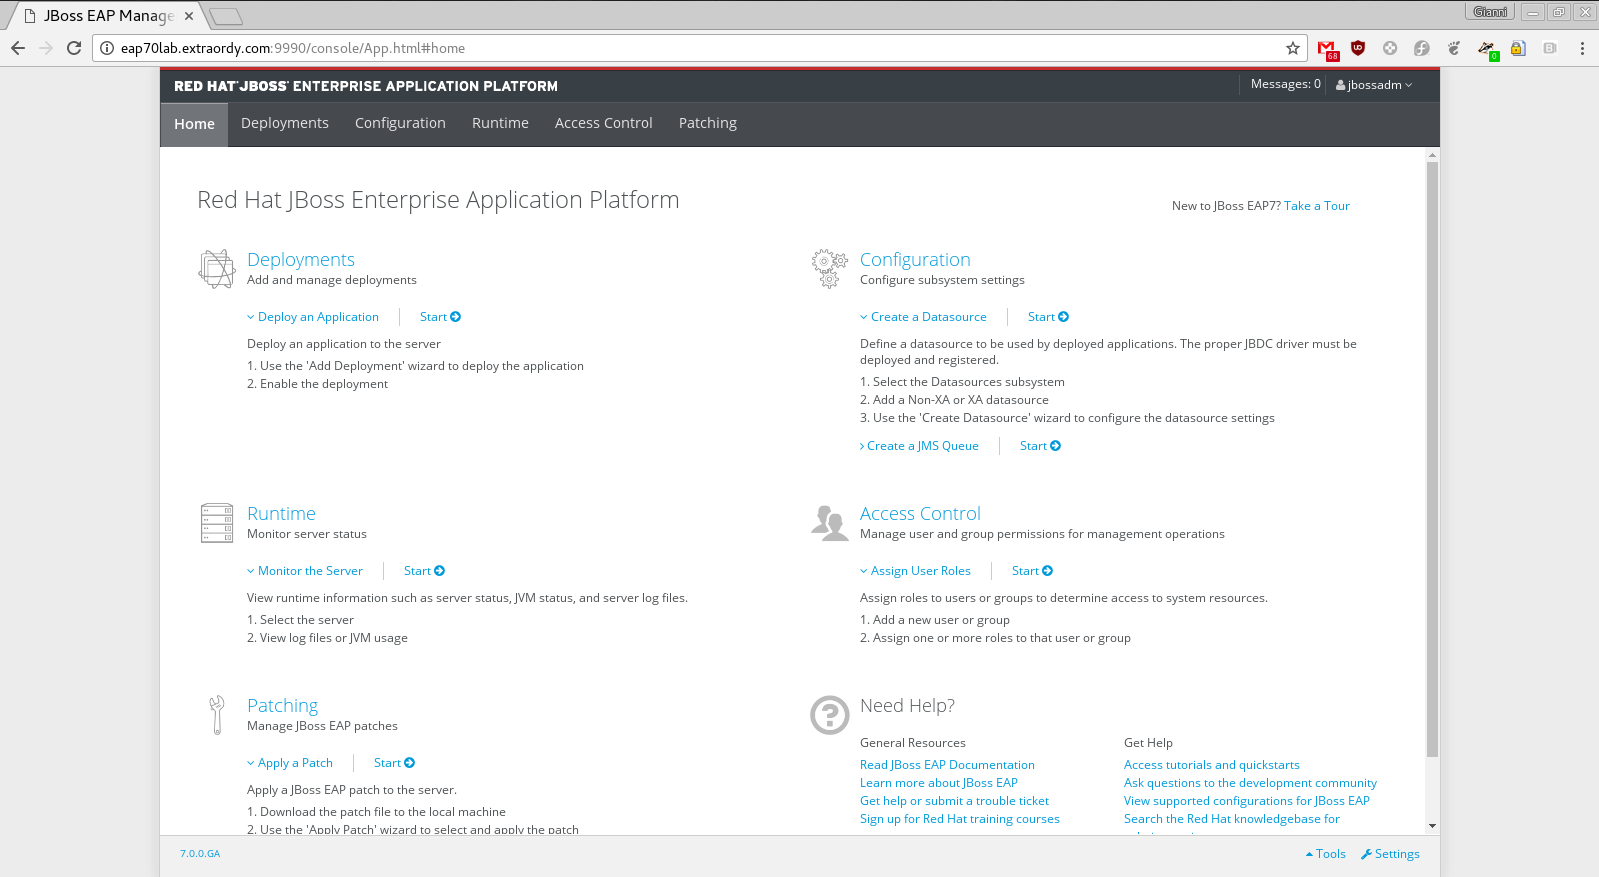Click the scrollbar down arrow
This screenshot has height=877, width=1599.
click(1432, 826)
